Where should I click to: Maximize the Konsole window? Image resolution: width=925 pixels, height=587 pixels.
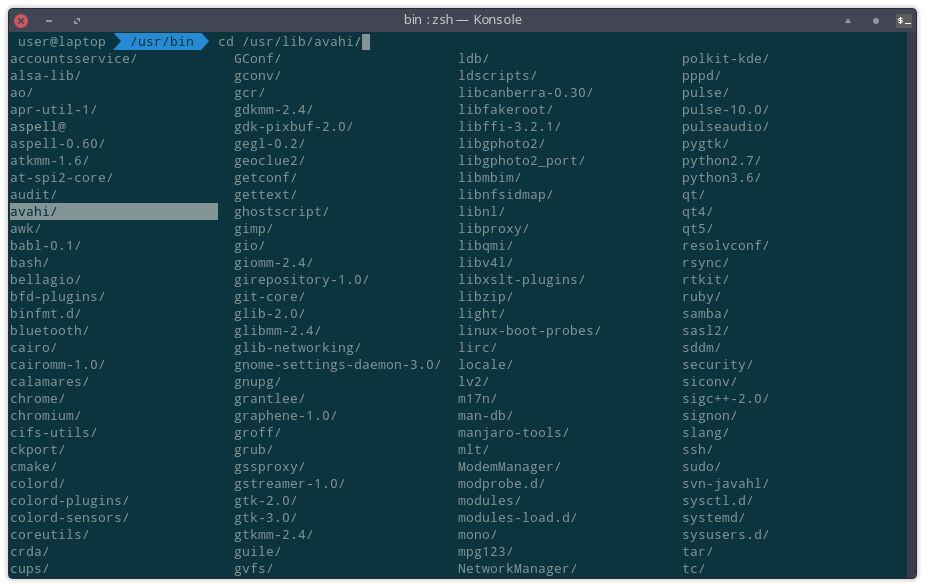click(77, 20)
